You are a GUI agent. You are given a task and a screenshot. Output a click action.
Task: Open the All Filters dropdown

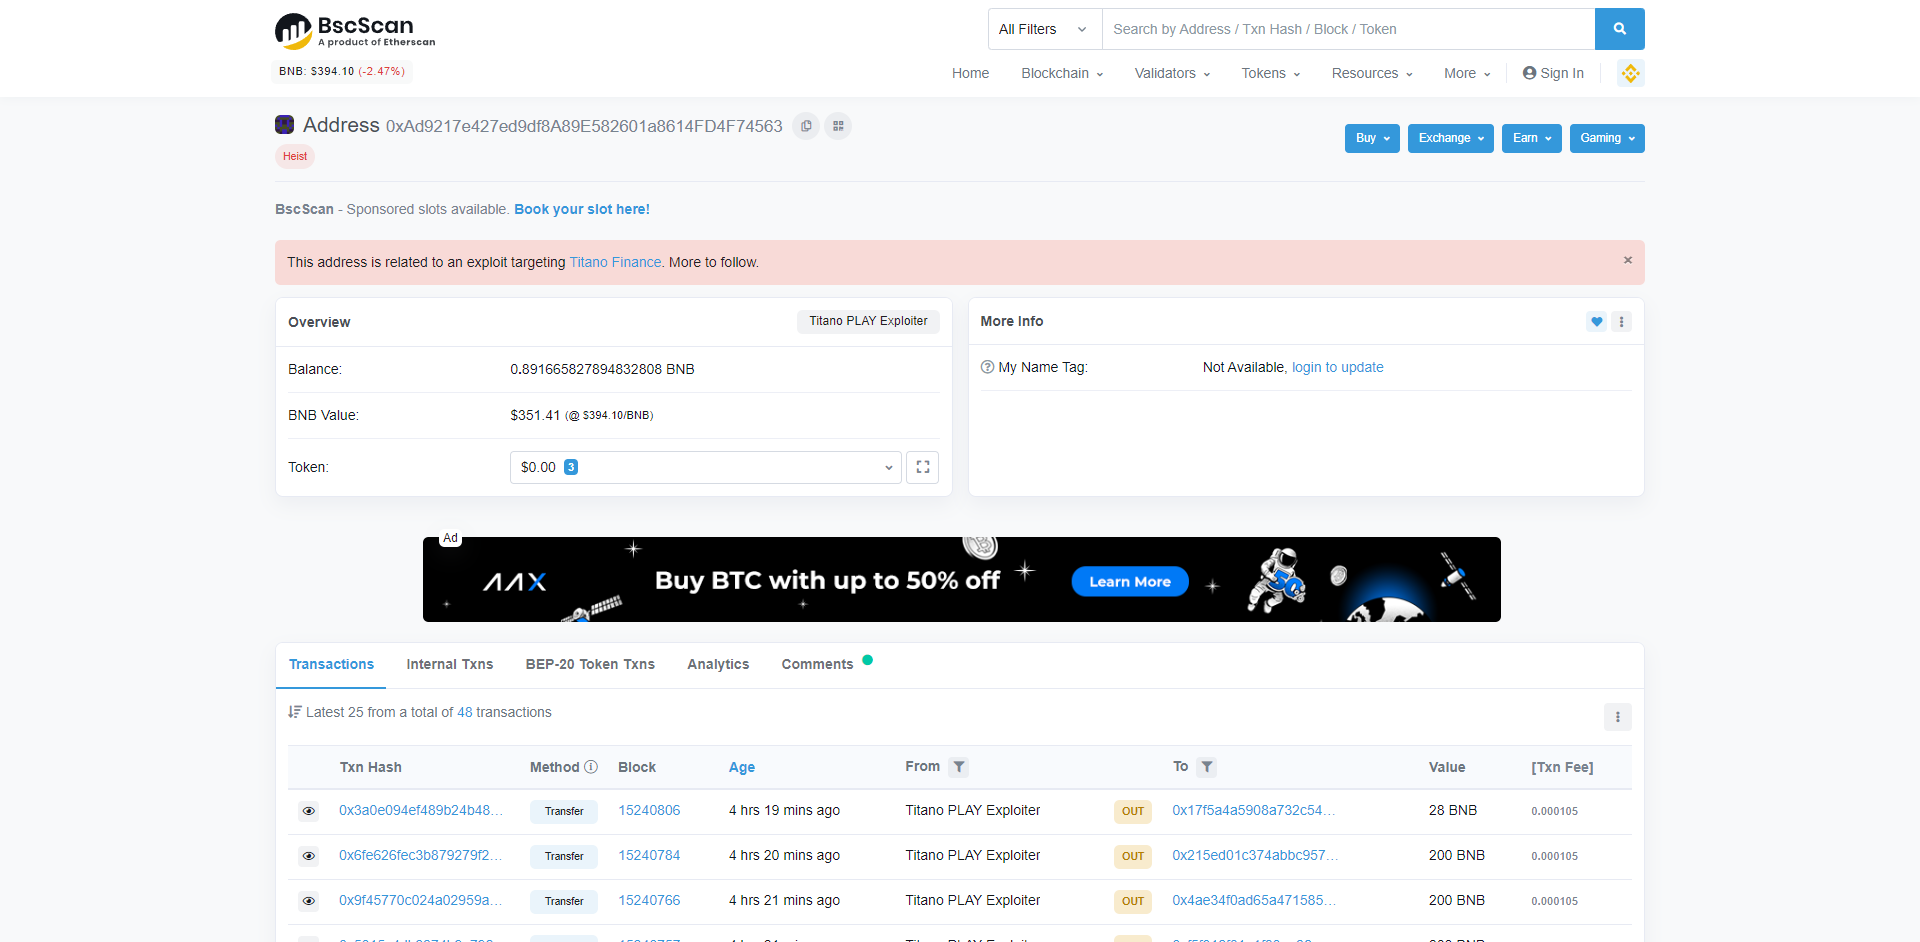(1043, 29)
